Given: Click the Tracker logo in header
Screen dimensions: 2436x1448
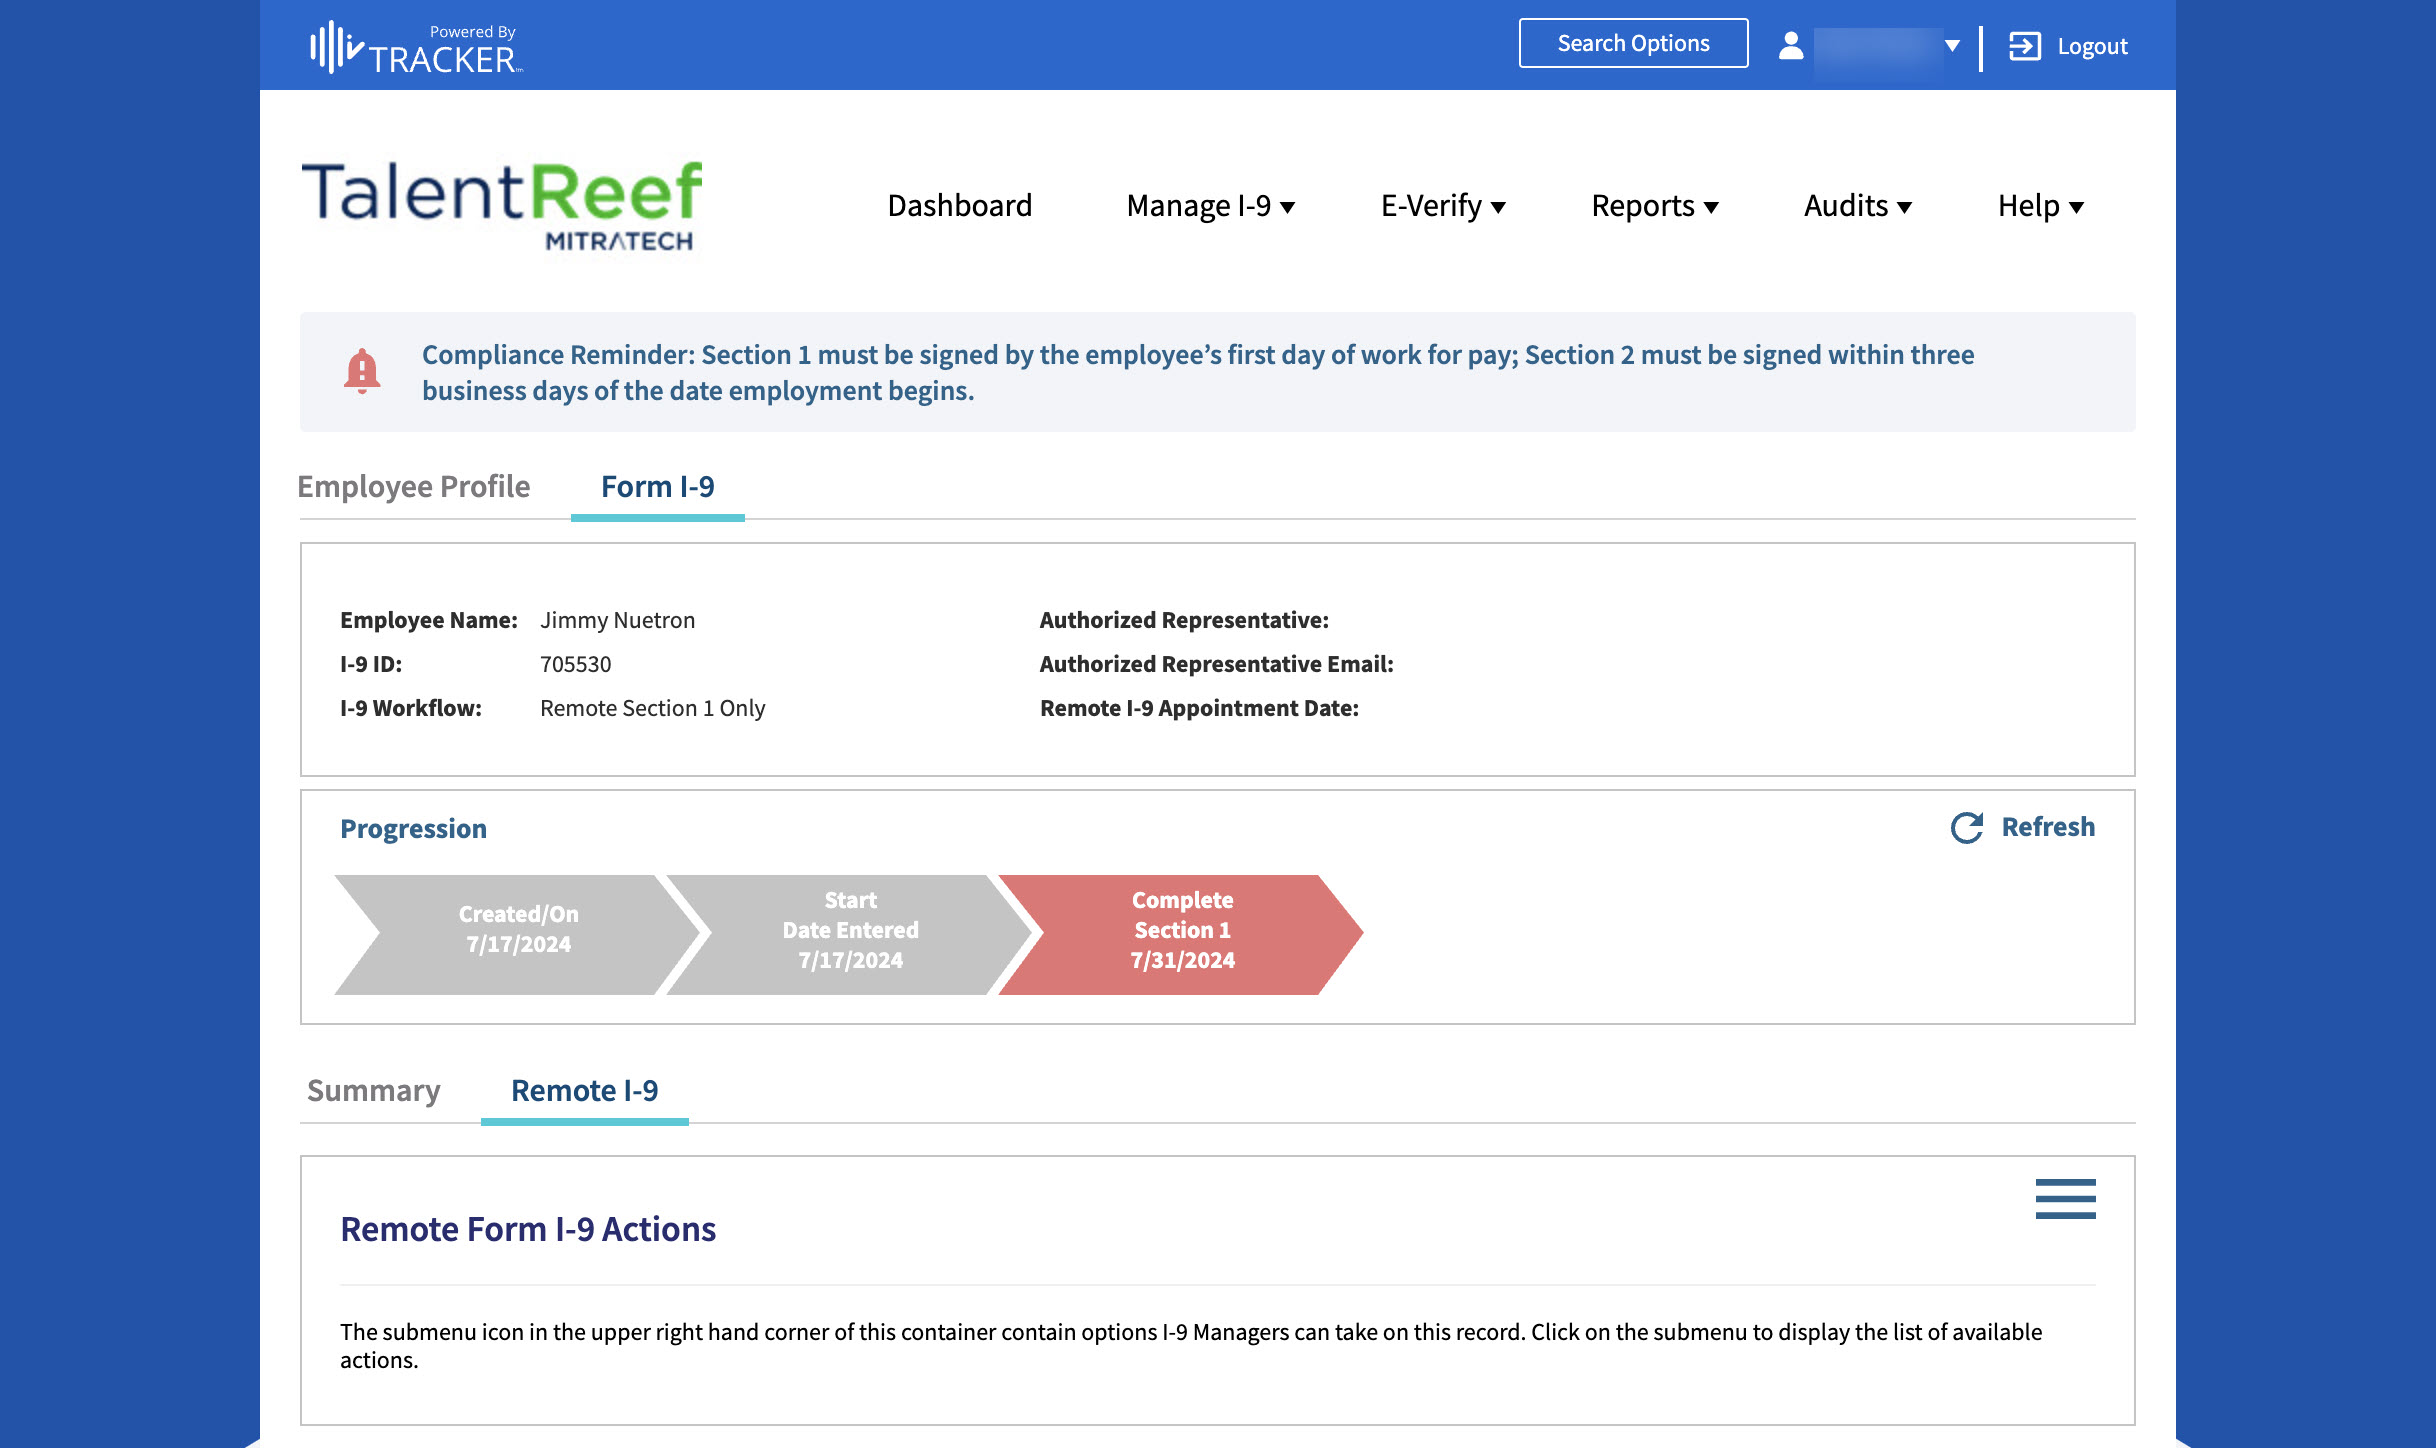Looking at the screenshot, I should pos(416,47).
